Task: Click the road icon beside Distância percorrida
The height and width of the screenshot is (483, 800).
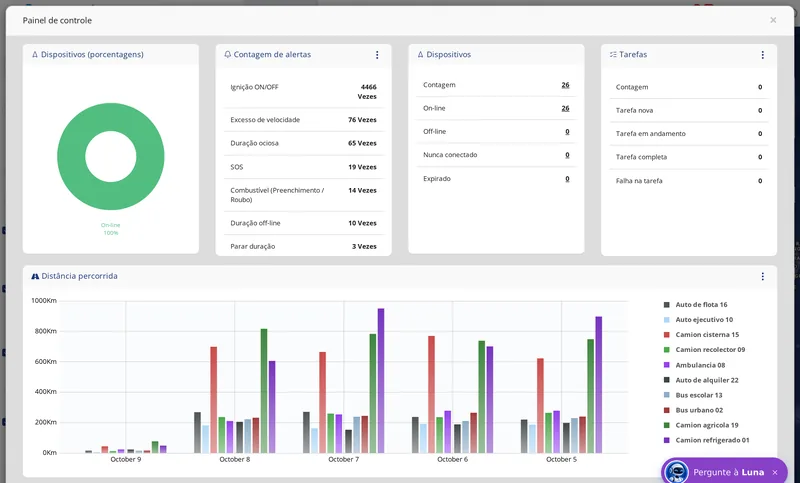Action: (x=35, y=276)
